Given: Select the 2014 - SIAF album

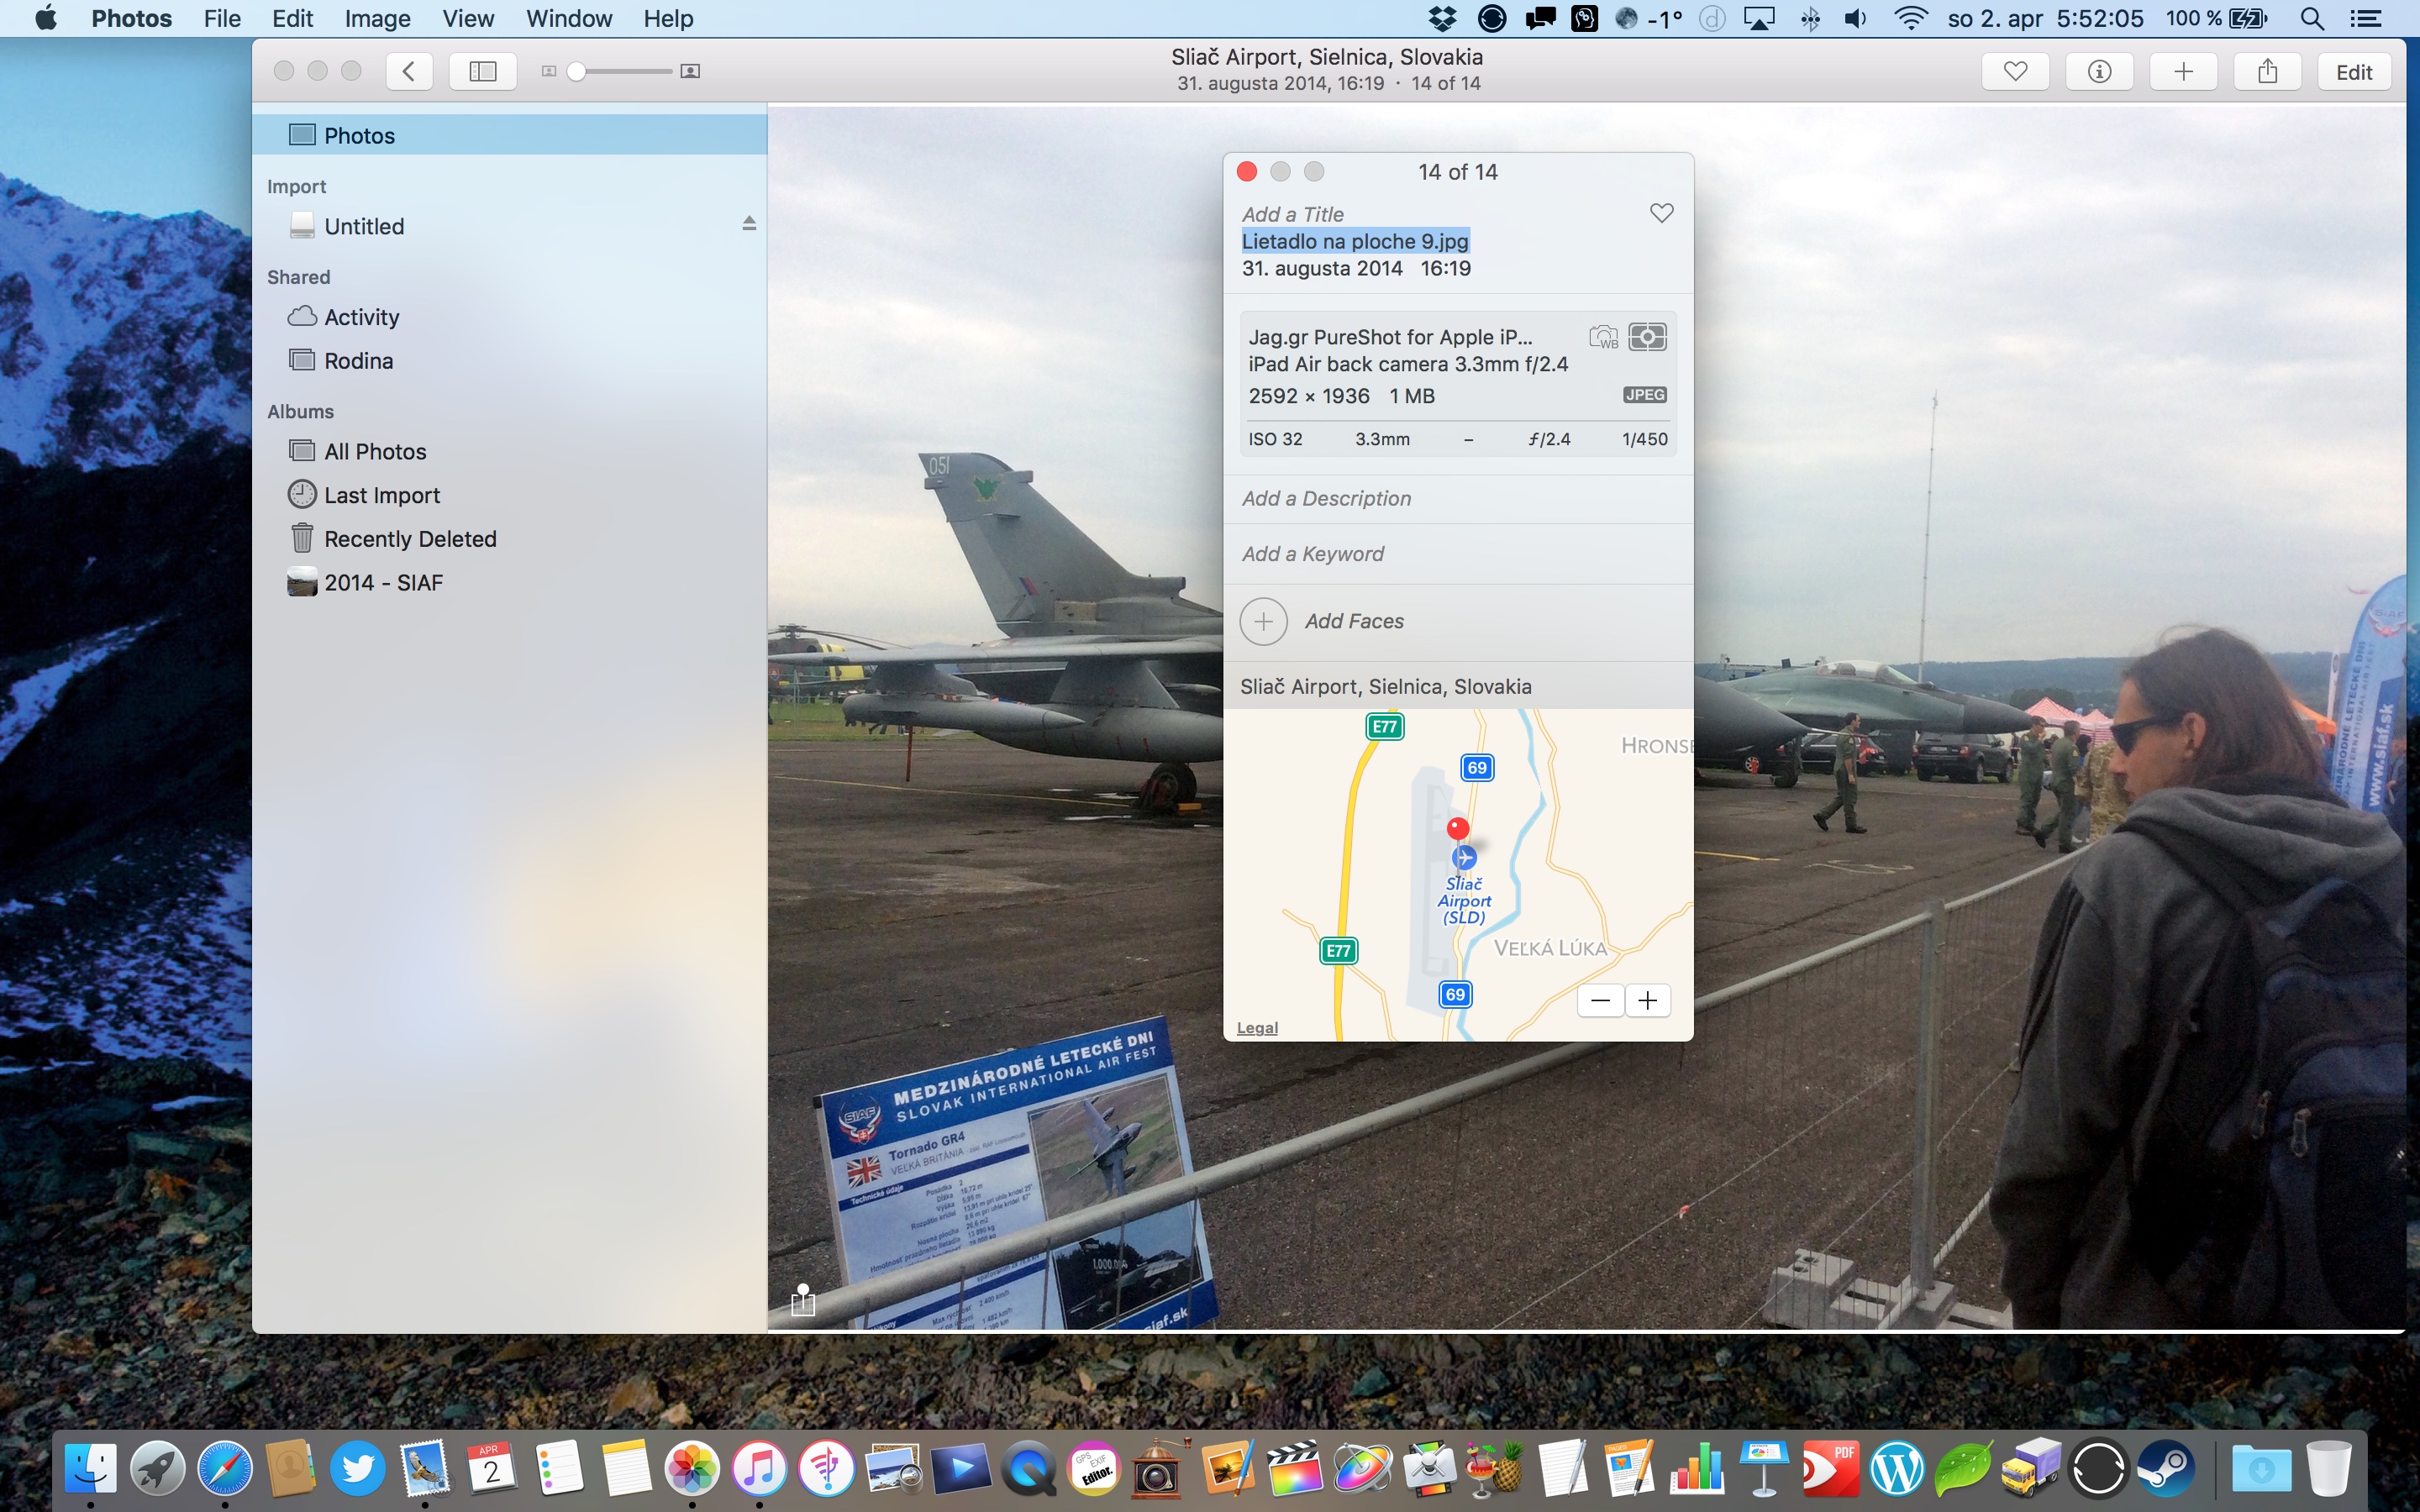Looking at the screenshot, I should (383, 583).
